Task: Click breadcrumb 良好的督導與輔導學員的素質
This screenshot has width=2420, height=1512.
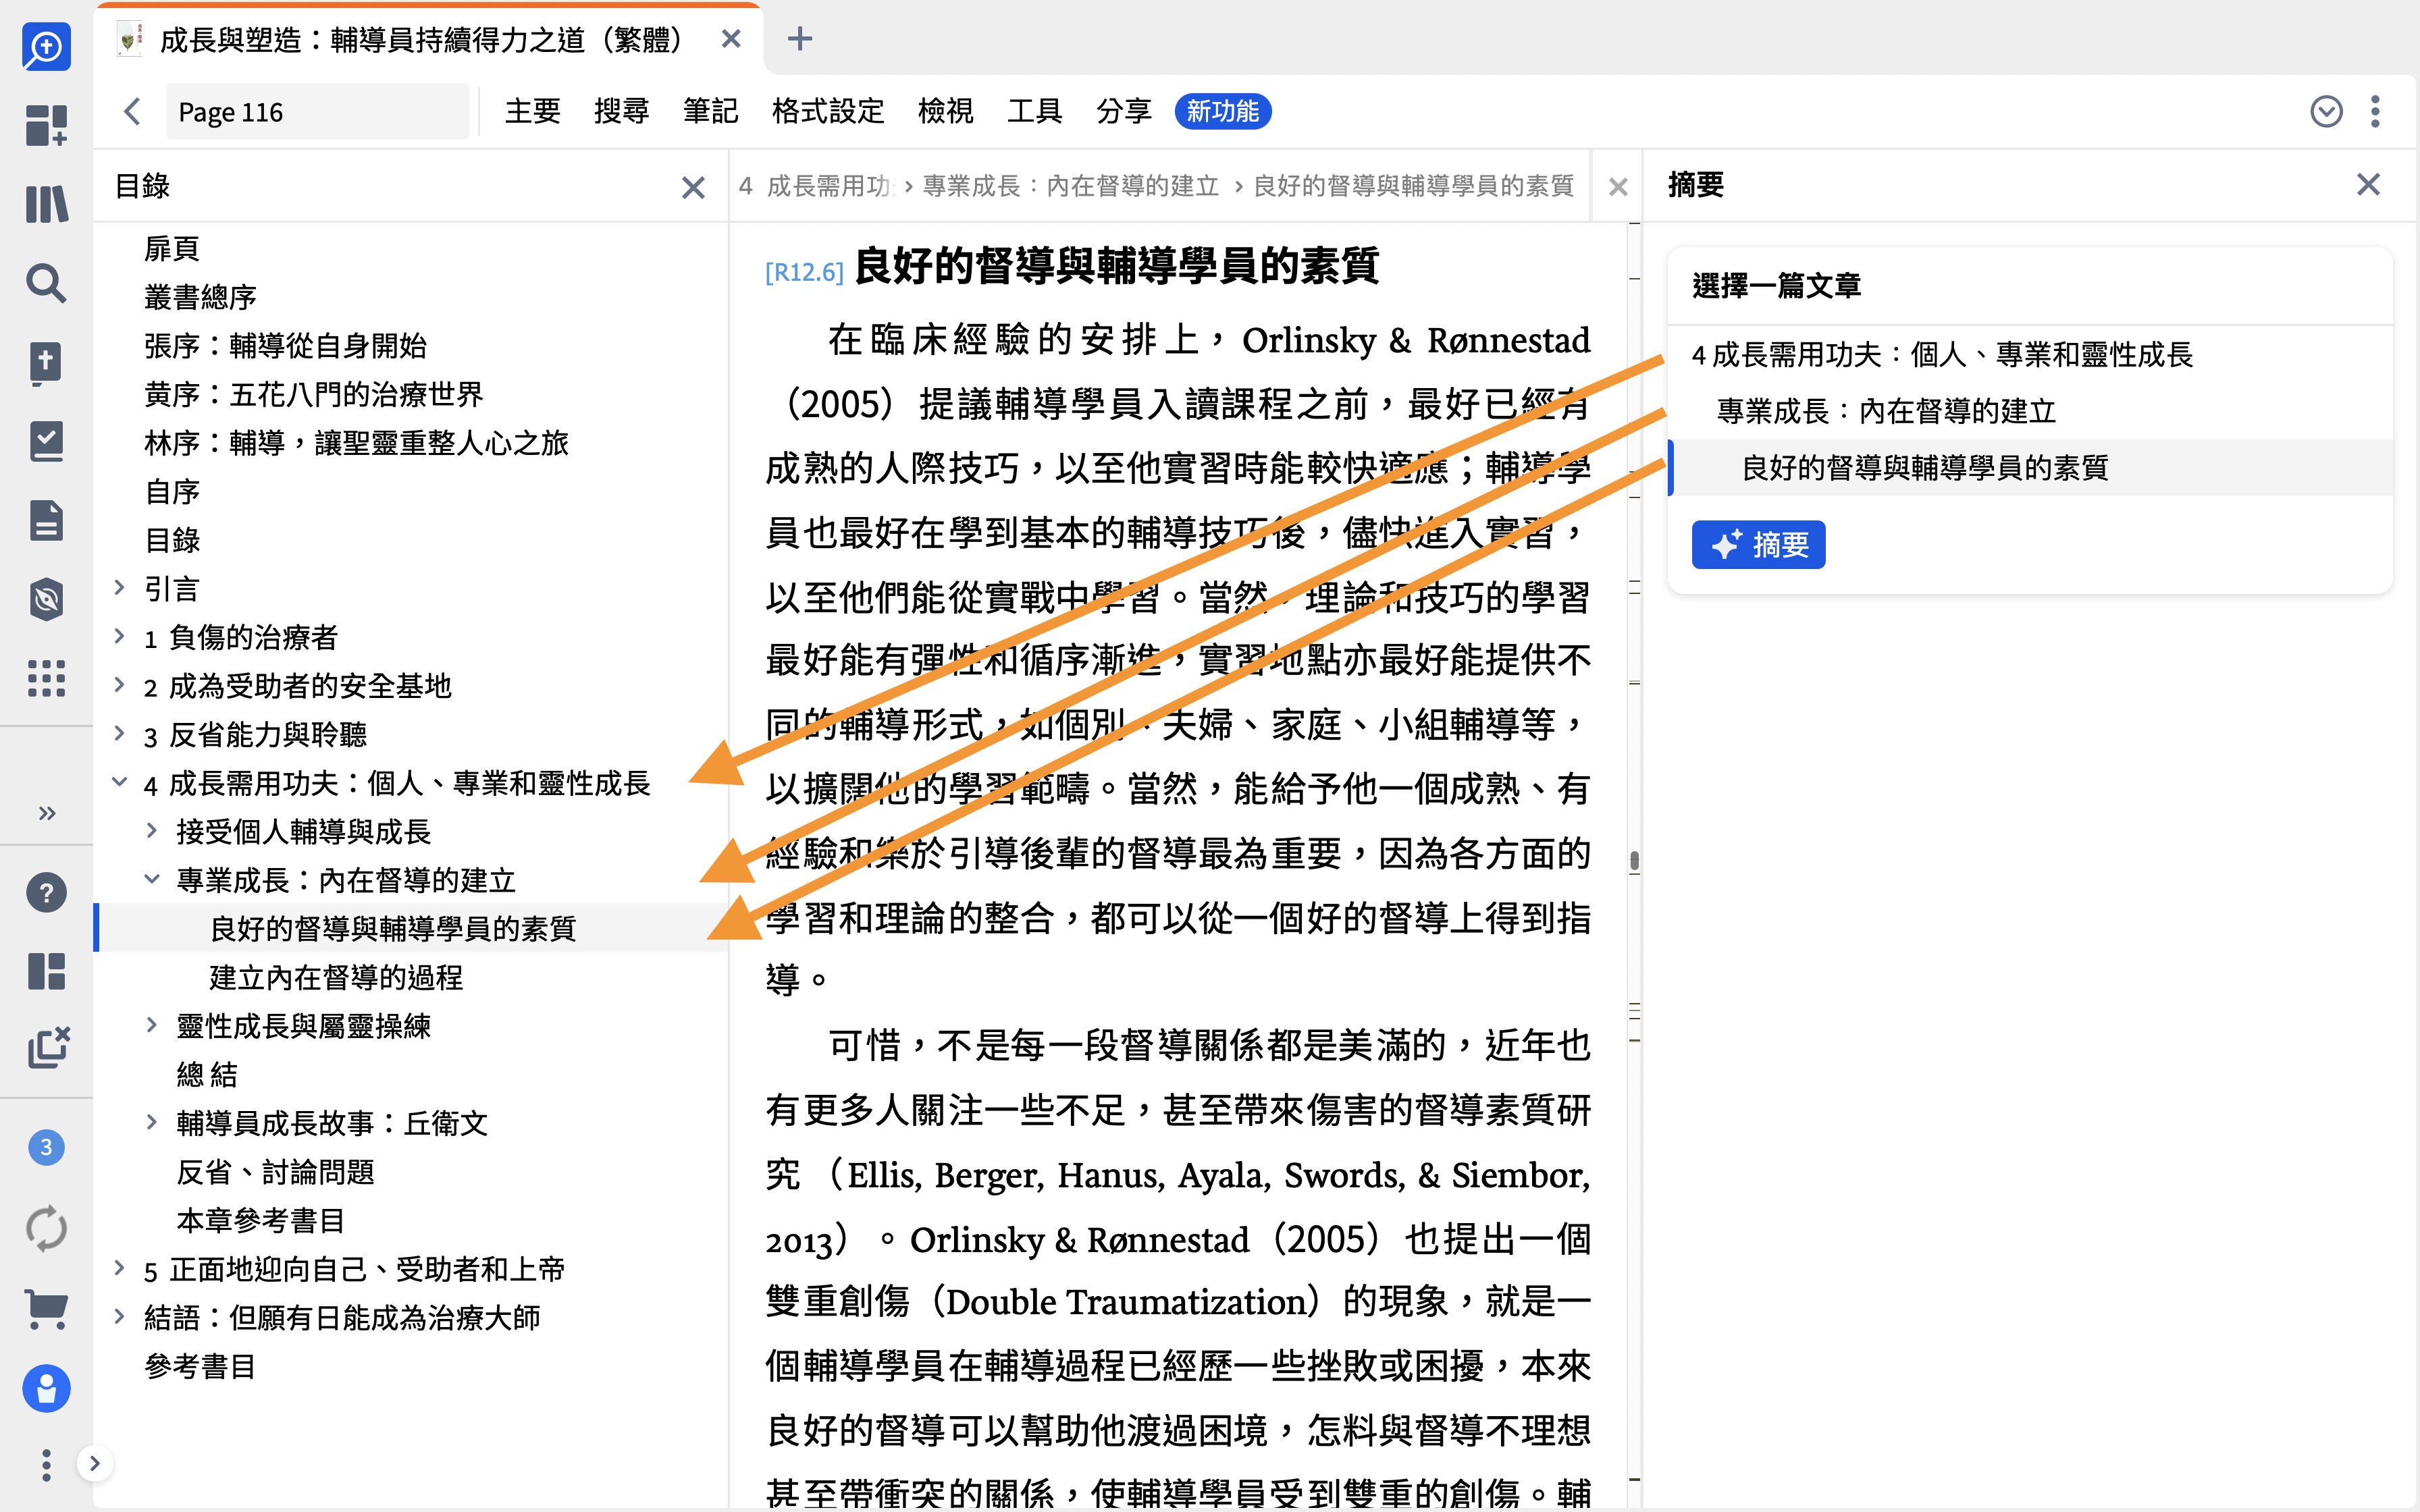Action: tap(1413, 186)
